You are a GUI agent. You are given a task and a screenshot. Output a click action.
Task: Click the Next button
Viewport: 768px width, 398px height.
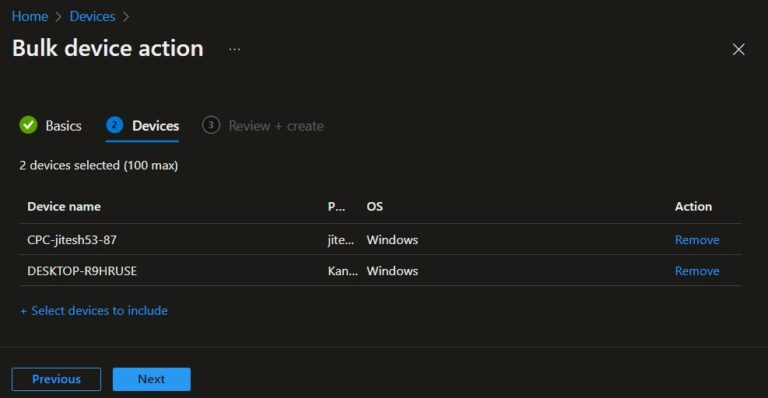coord(151,379)
